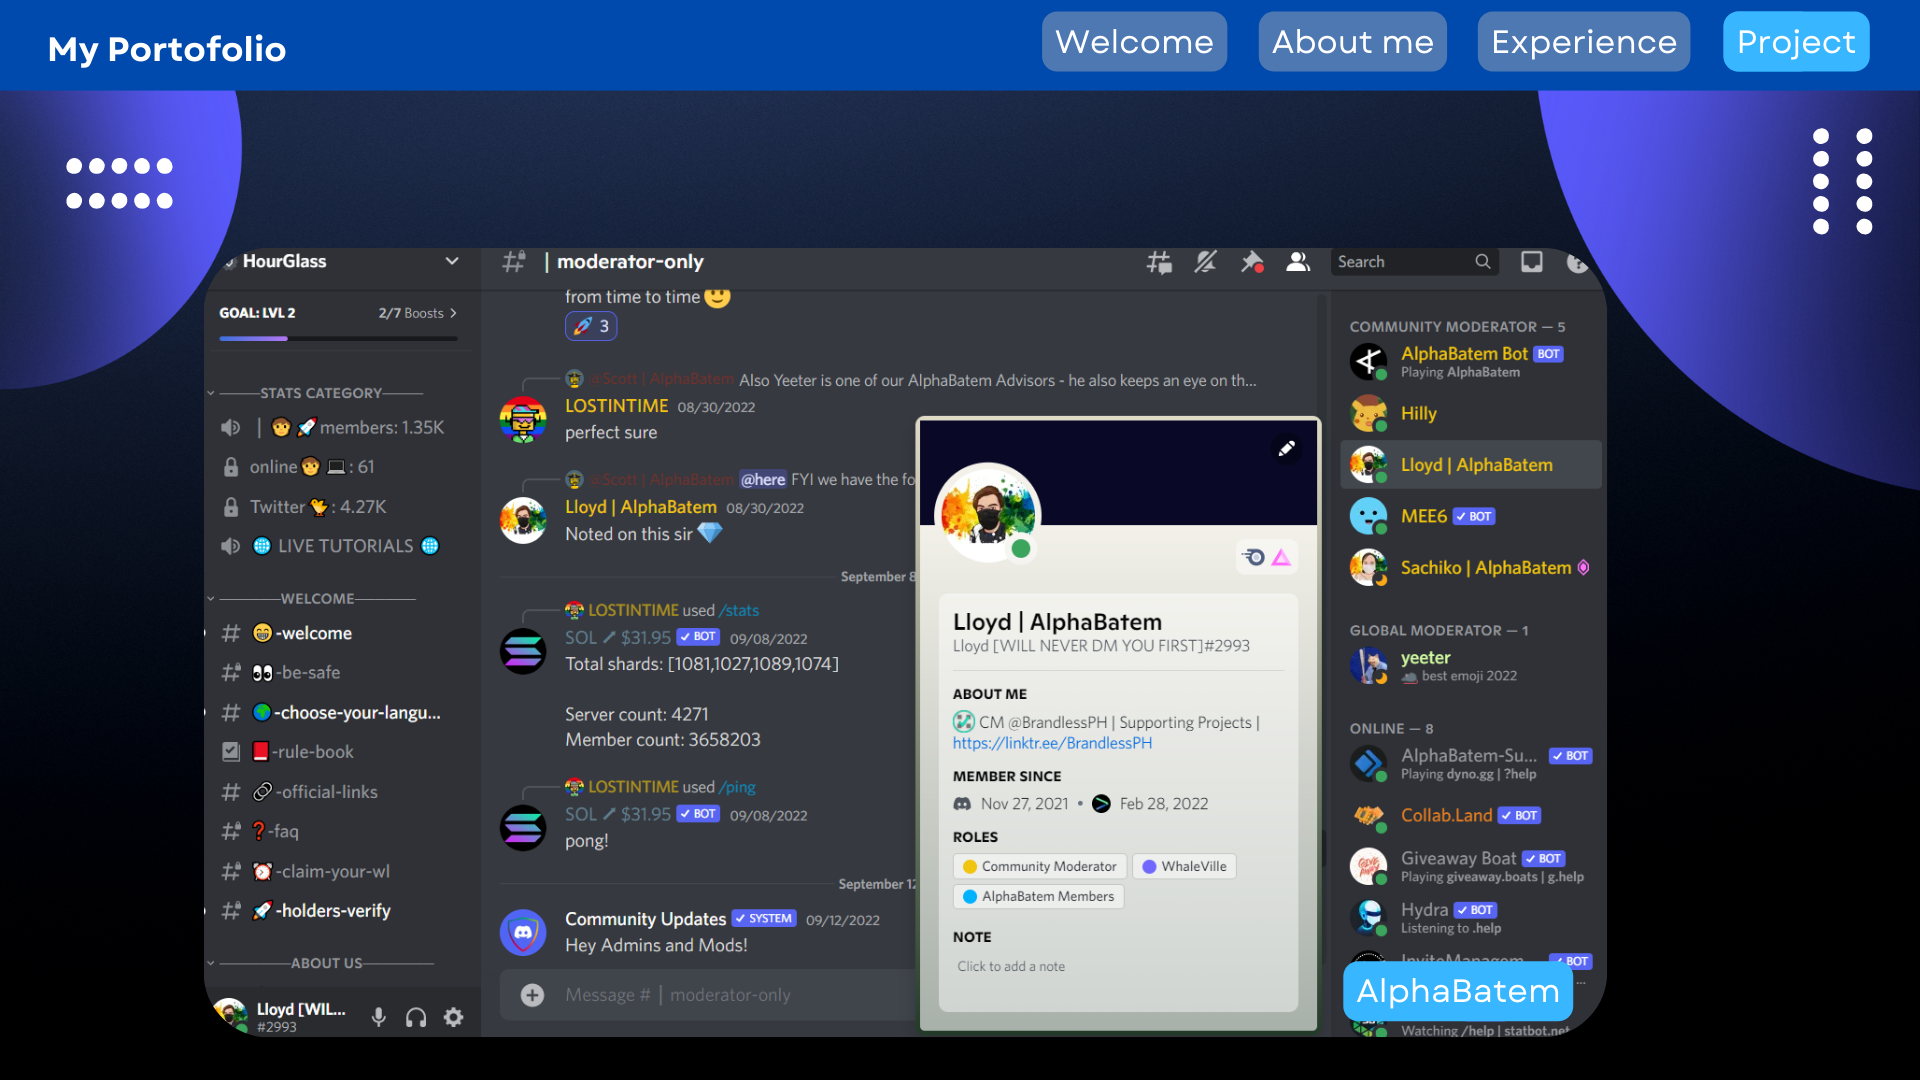Viewport: 1920px width, 1080px height.
Task: Click plus attachment button in message box
Action: click(x=533, y=995)
